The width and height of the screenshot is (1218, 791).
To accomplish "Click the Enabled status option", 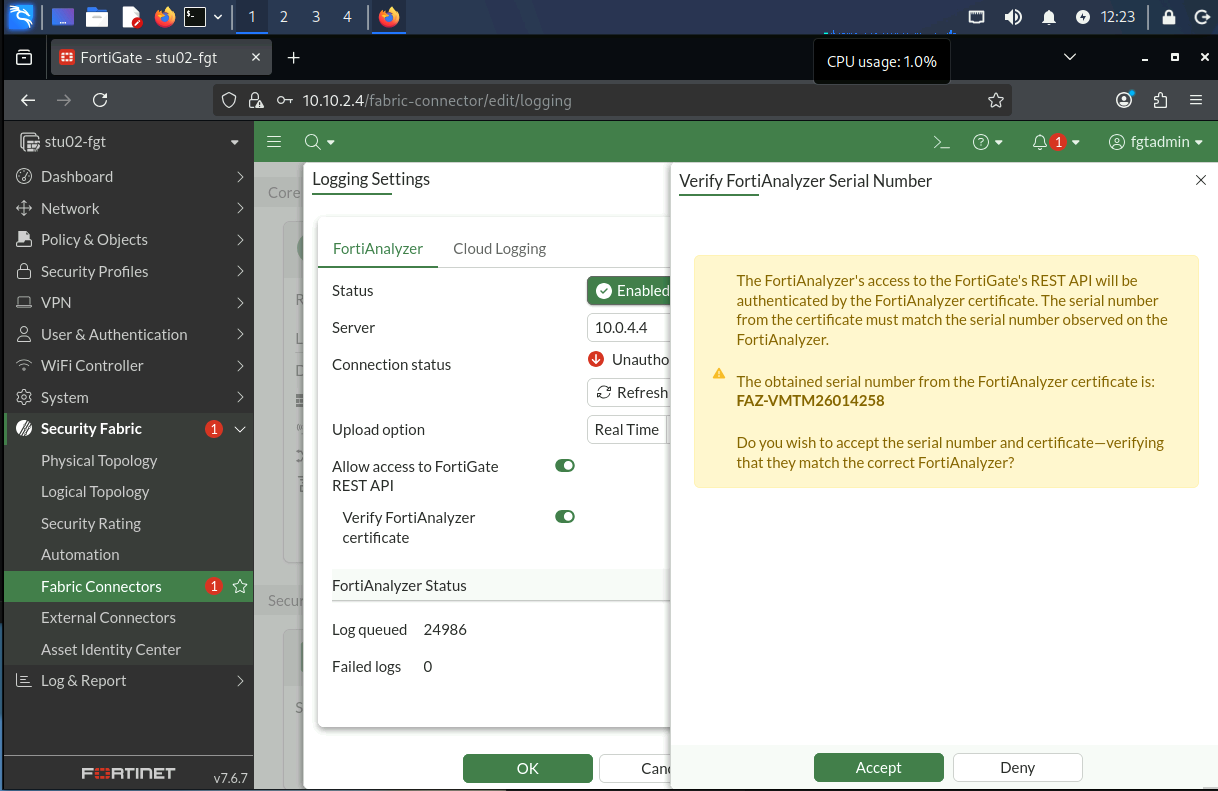I will click(x=629, y=290).
